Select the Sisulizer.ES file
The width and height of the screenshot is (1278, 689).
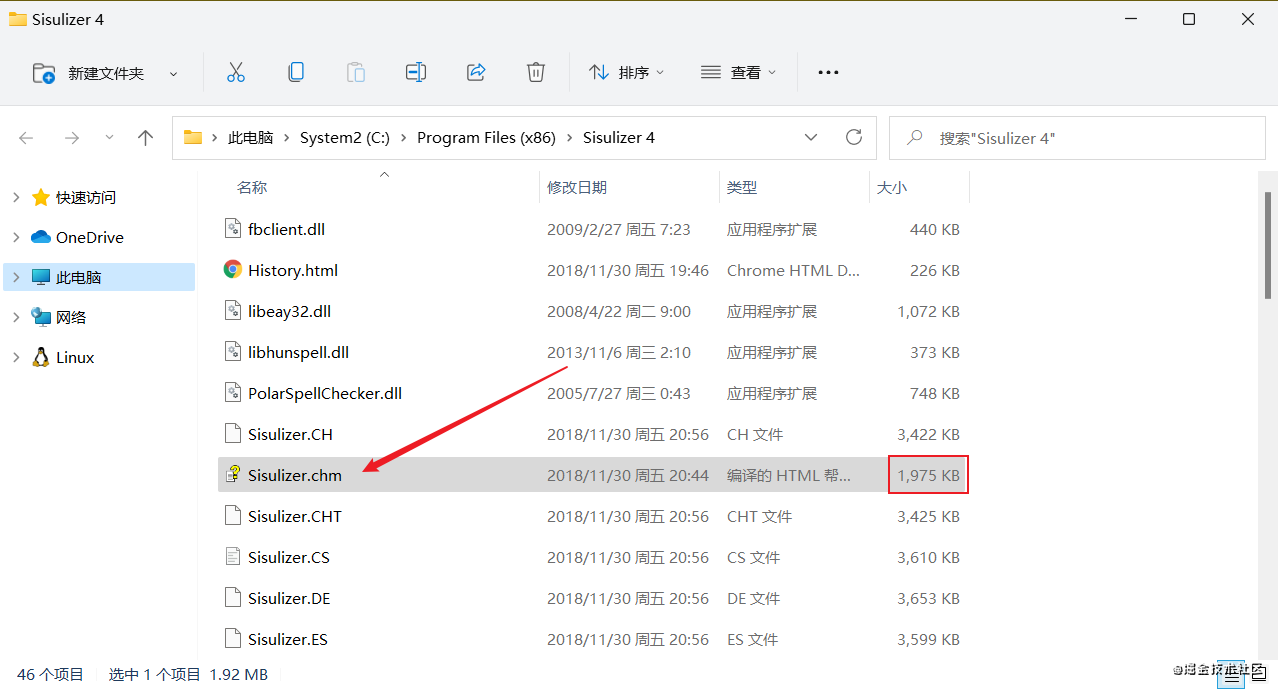pos(288,640)
